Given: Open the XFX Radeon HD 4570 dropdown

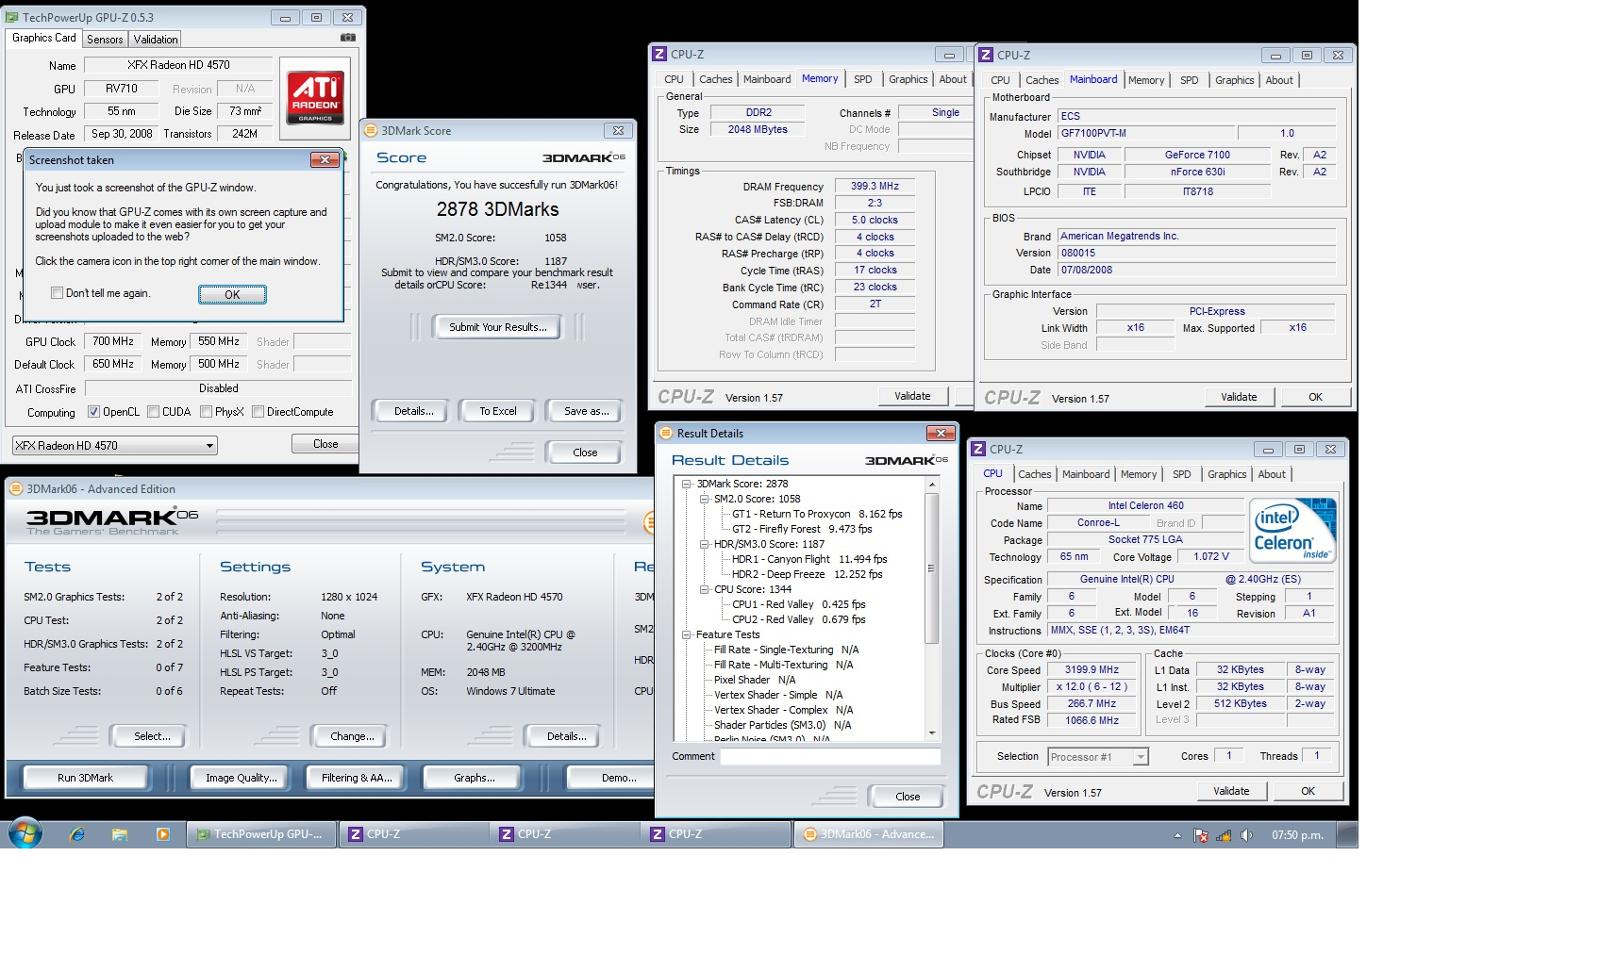Looking at the screenshot, I should 114,445.
